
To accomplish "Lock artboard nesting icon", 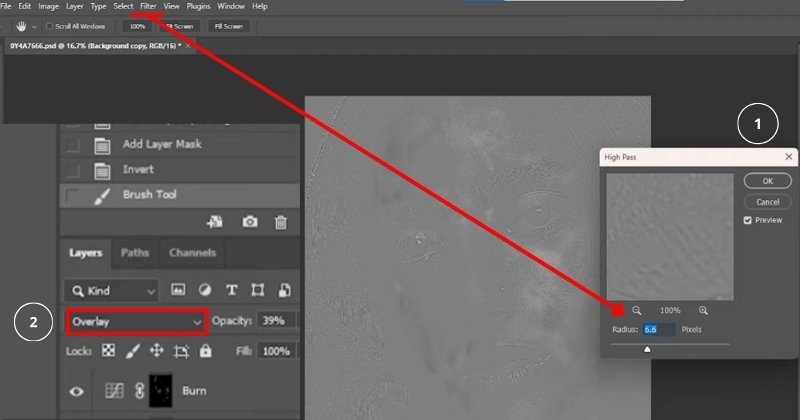I will click(181, 351).
